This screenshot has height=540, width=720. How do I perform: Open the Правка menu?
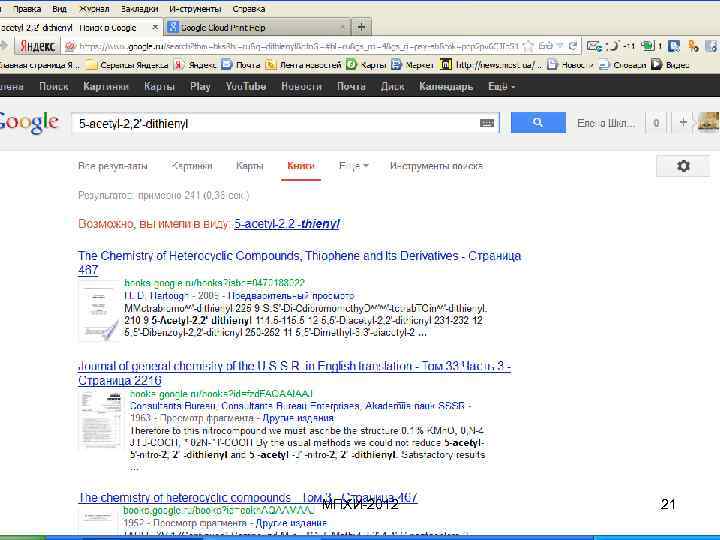27,9
